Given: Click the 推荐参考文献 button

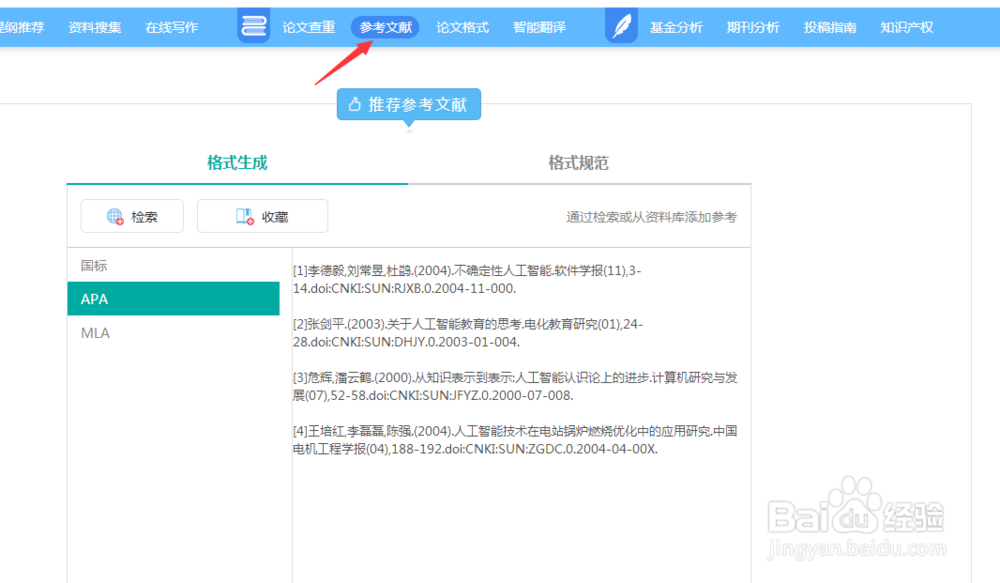Looking at the screenshot, I should [x=407, y=104].
